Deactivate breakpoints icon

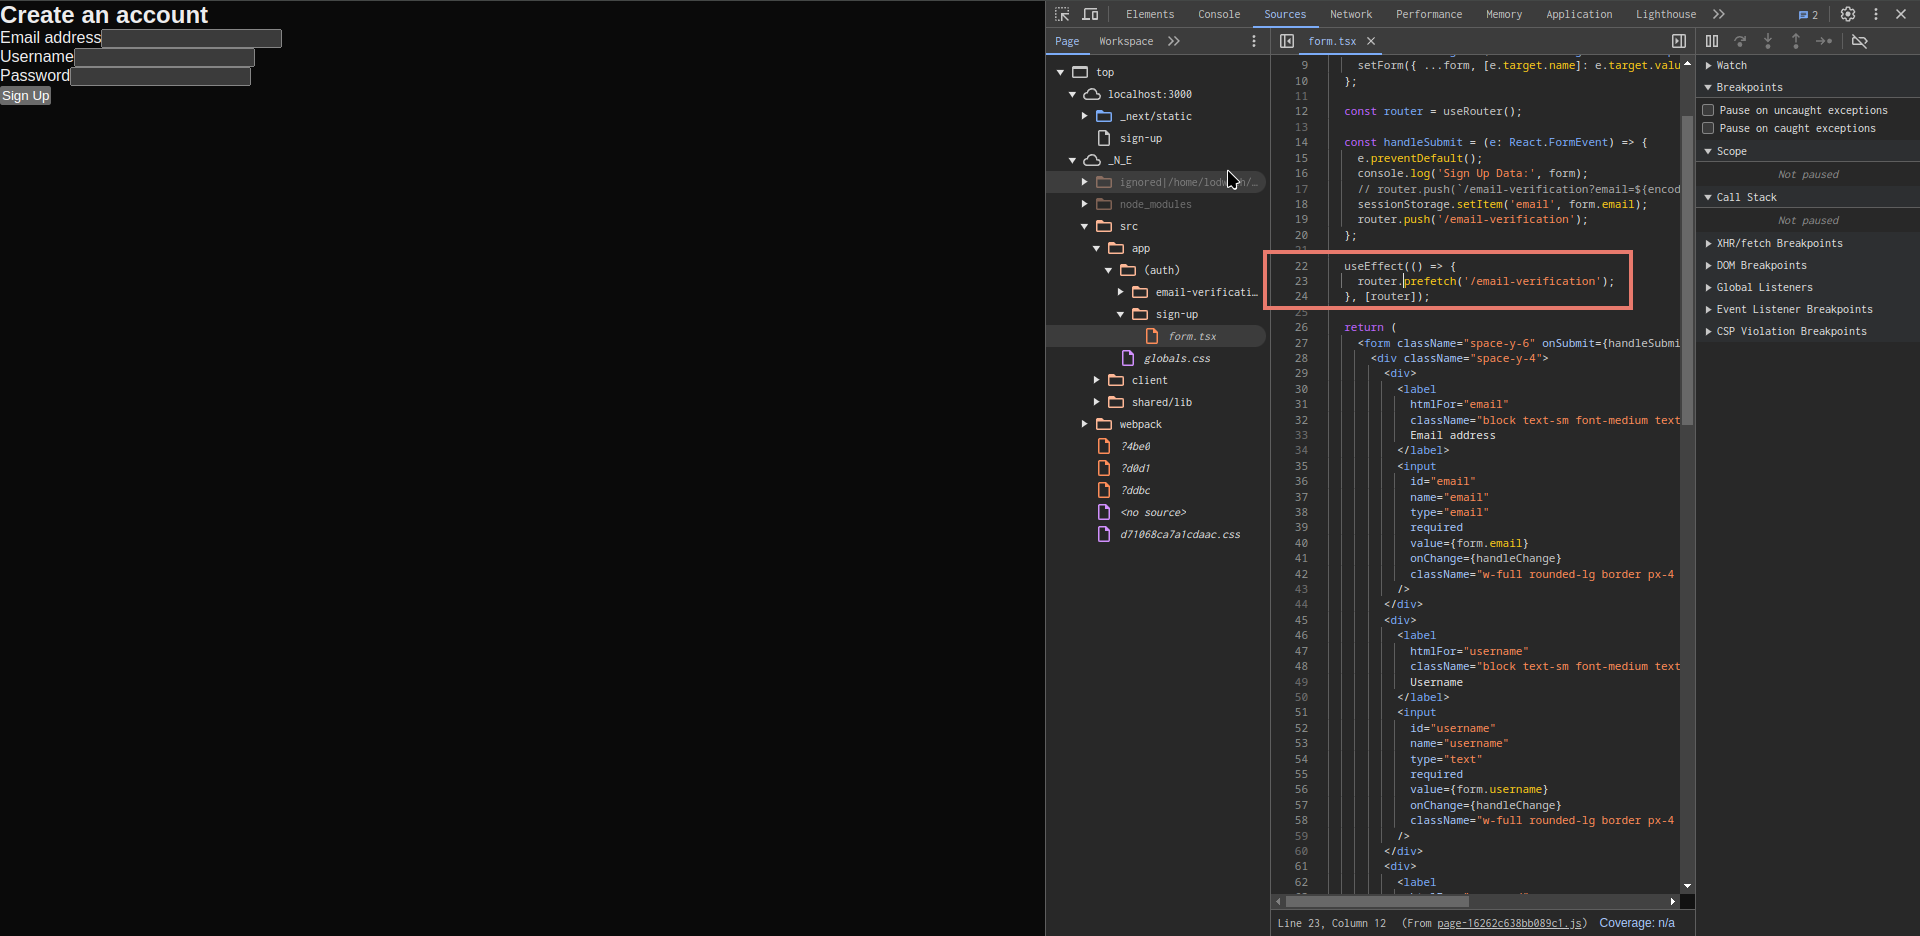click(x=1860, y=41)
